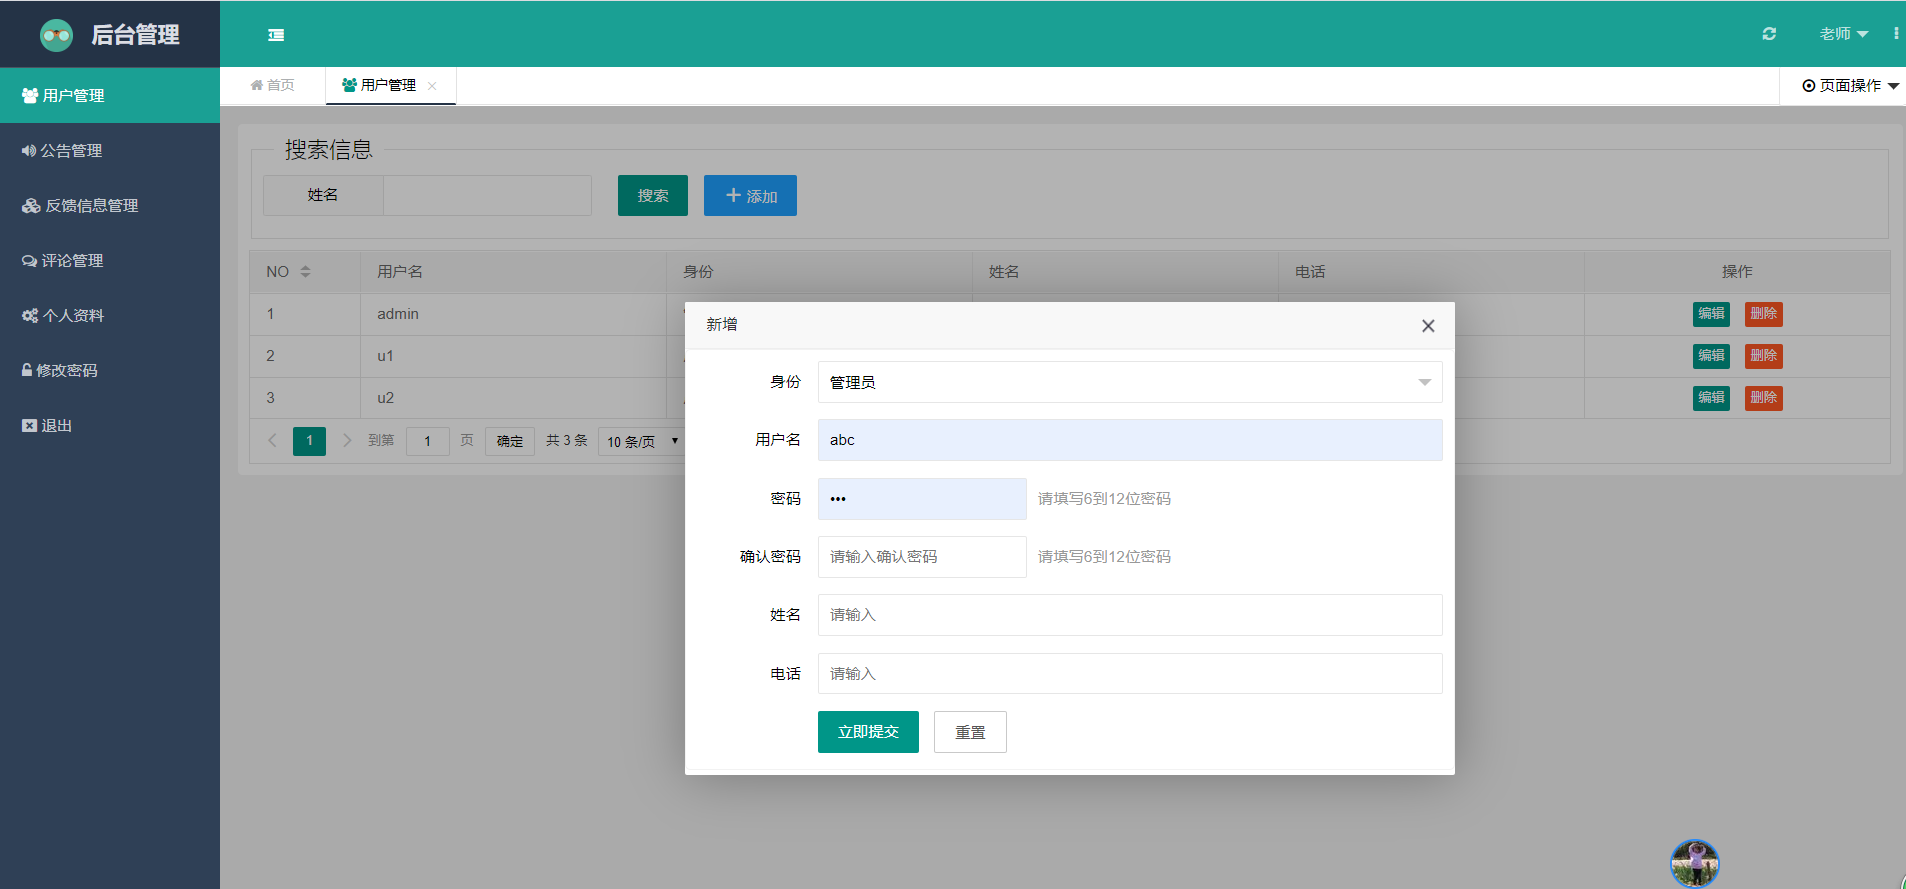
Task: Click the sidebar collapse menu icon
Action: 276,35
